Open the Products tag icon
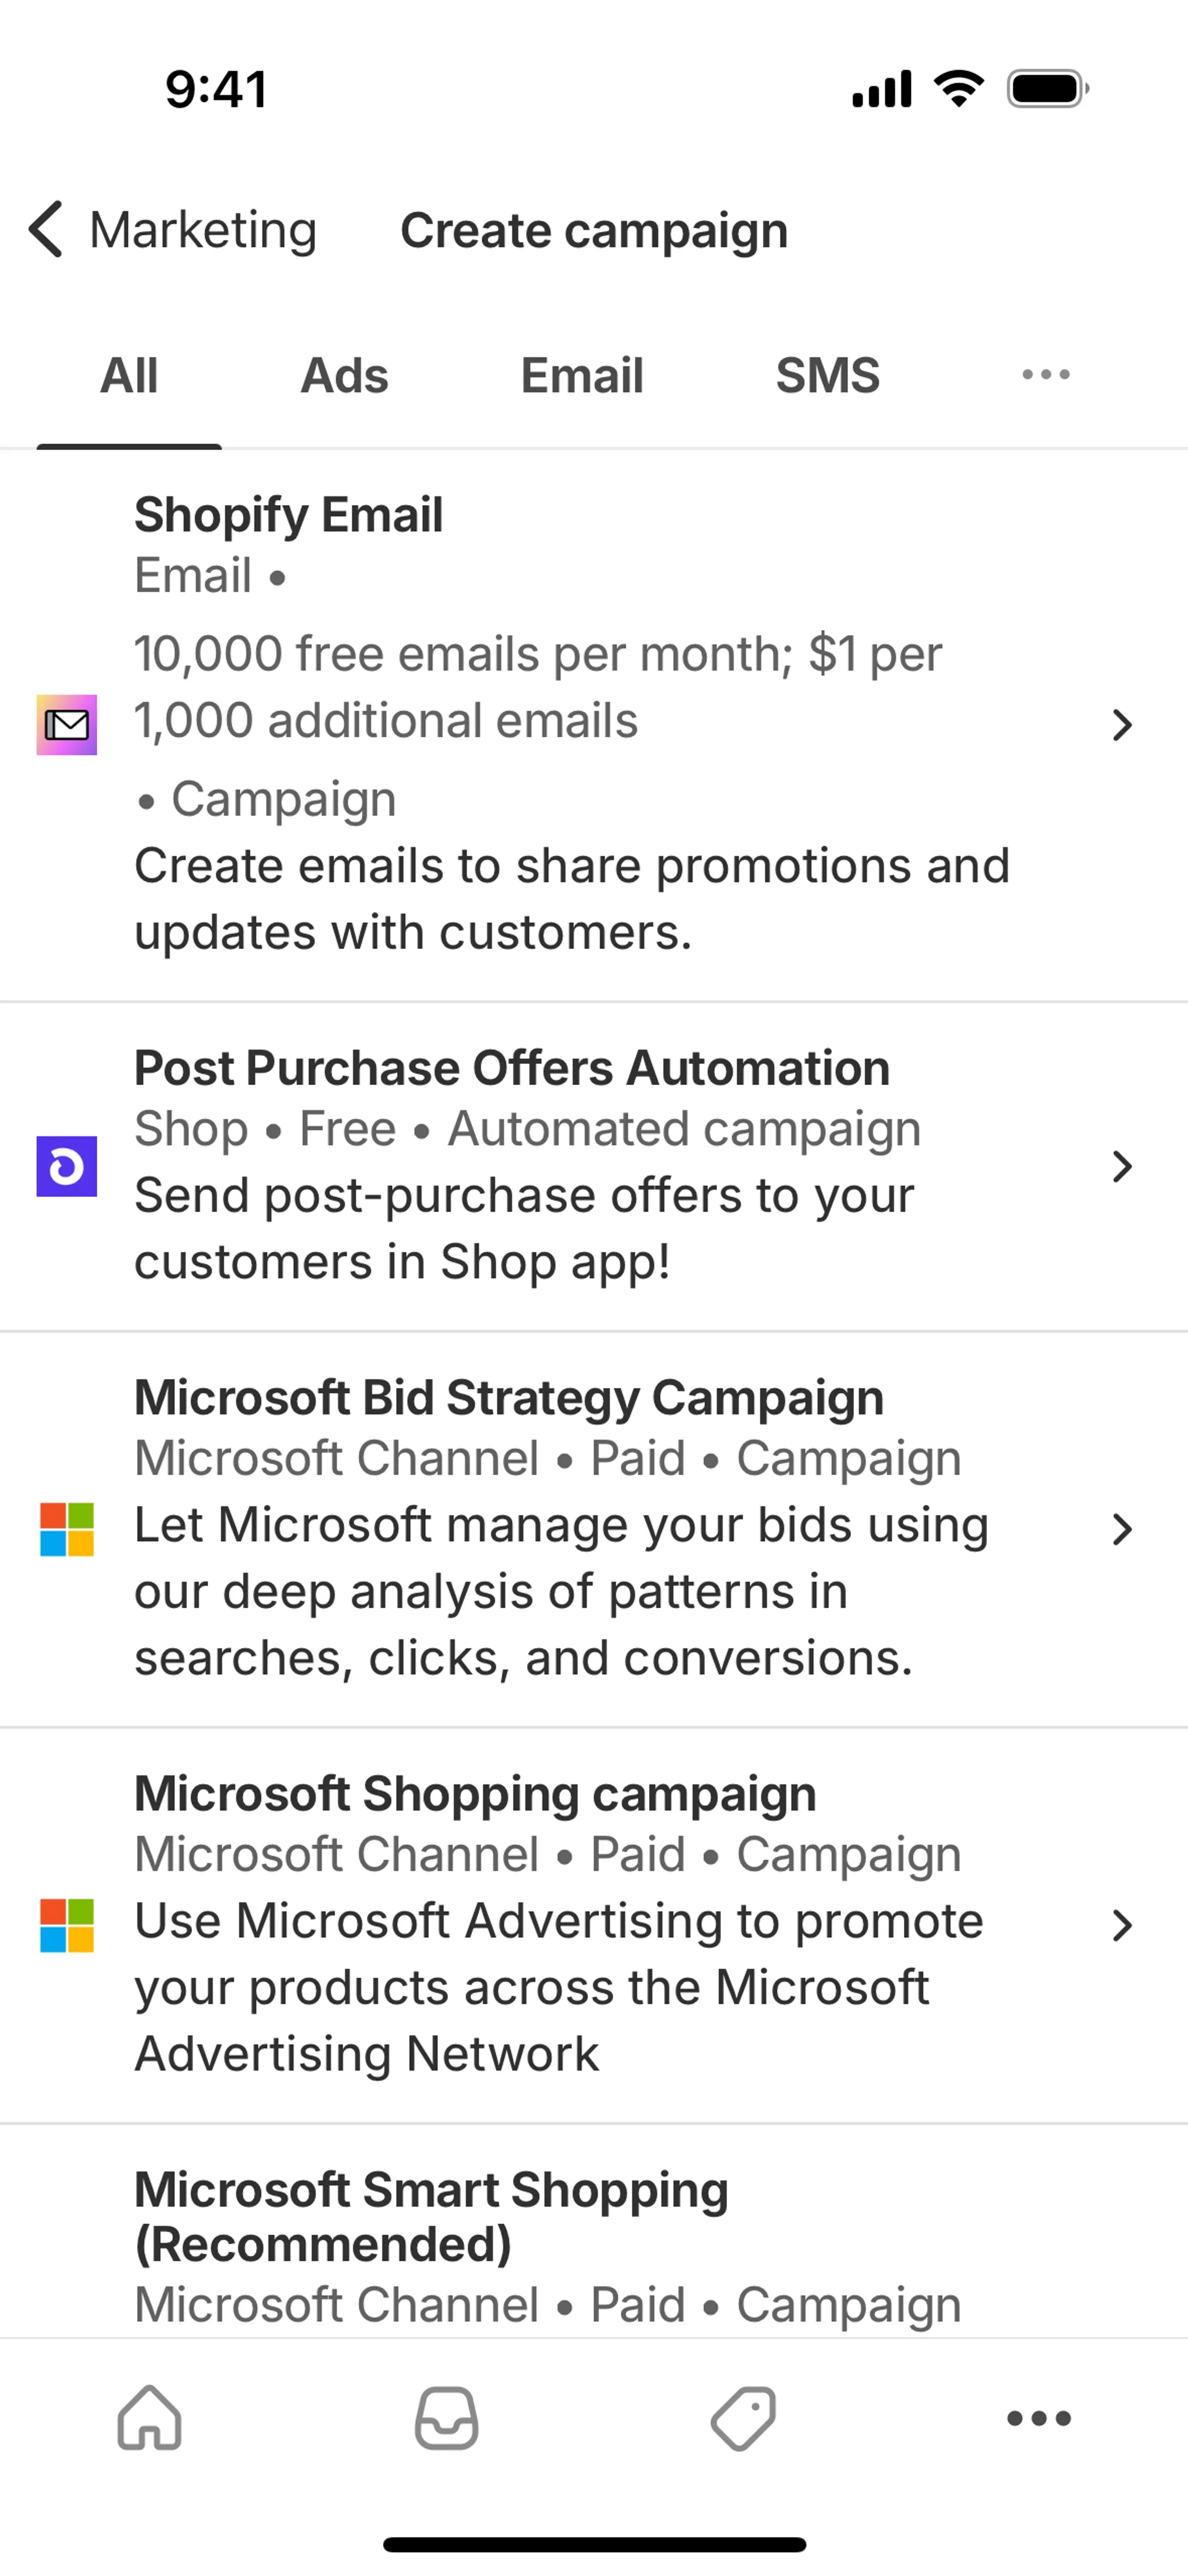This screenshot has width=1188, height=2576. 743,2418
